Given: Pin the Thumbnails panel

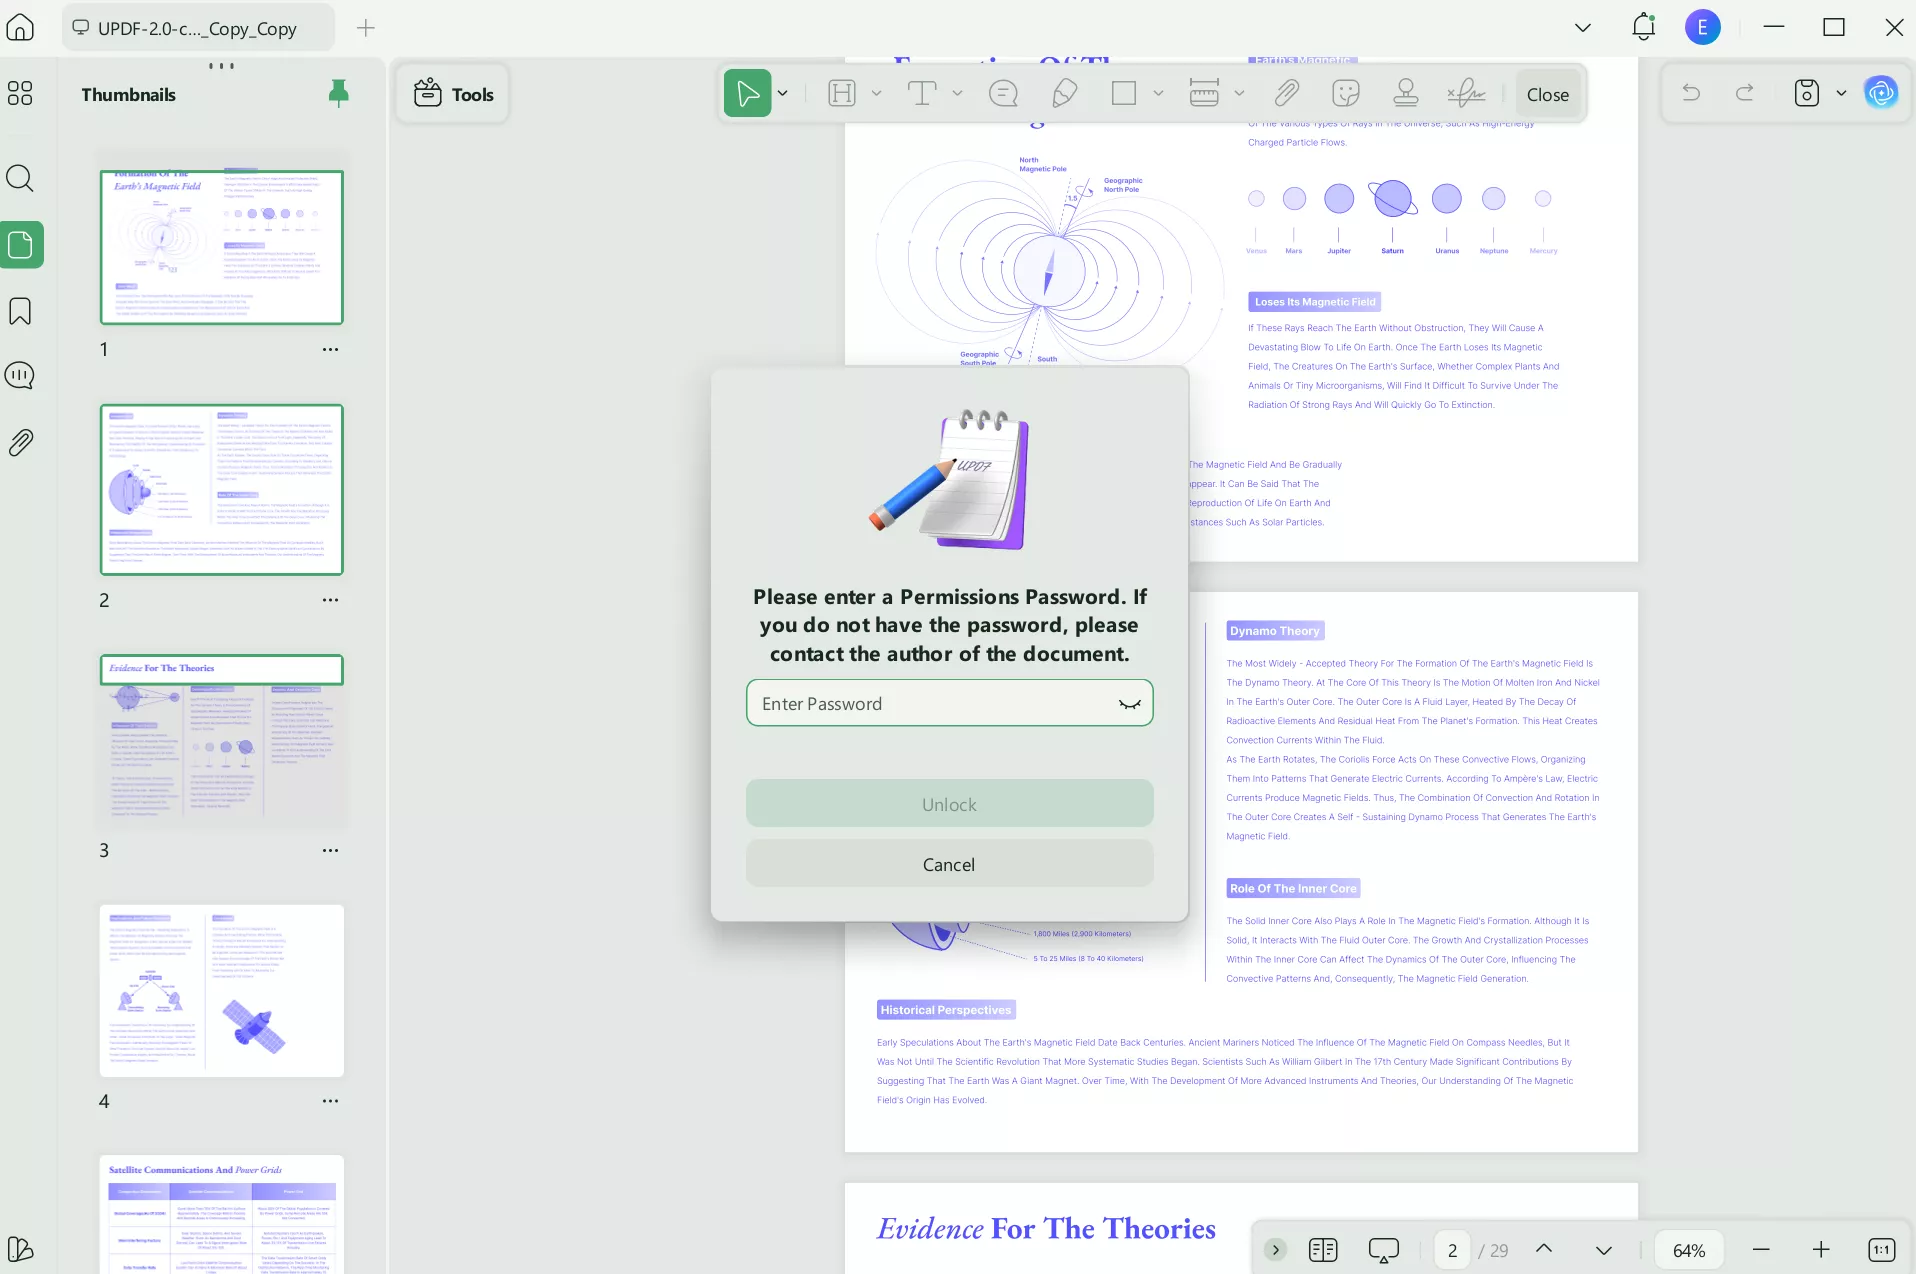Looking at the screenshot, I should tap(339, 93).
